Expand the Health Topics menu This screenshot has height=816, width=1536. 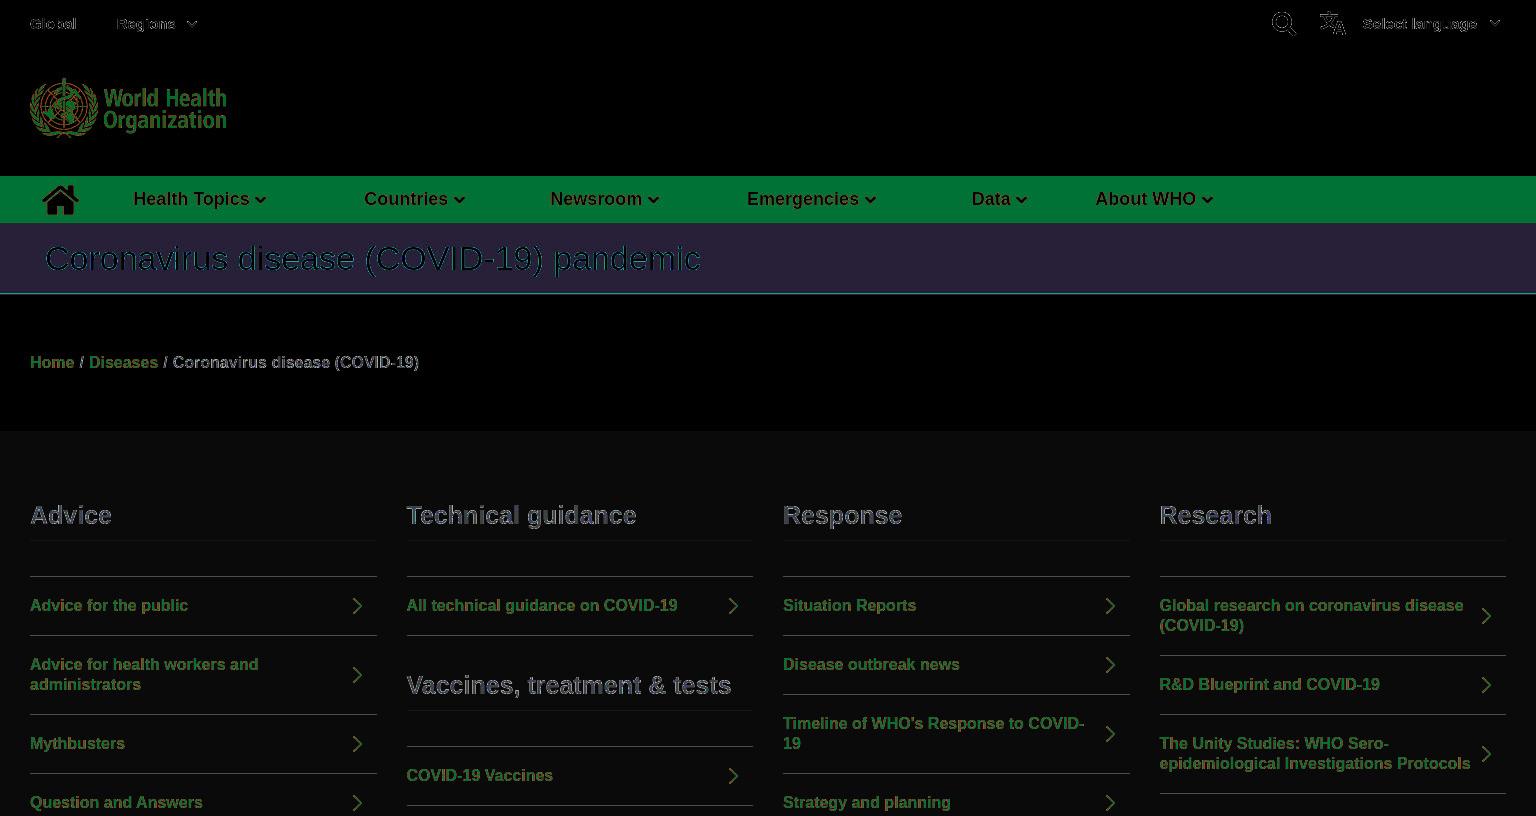tap(200, 199)
